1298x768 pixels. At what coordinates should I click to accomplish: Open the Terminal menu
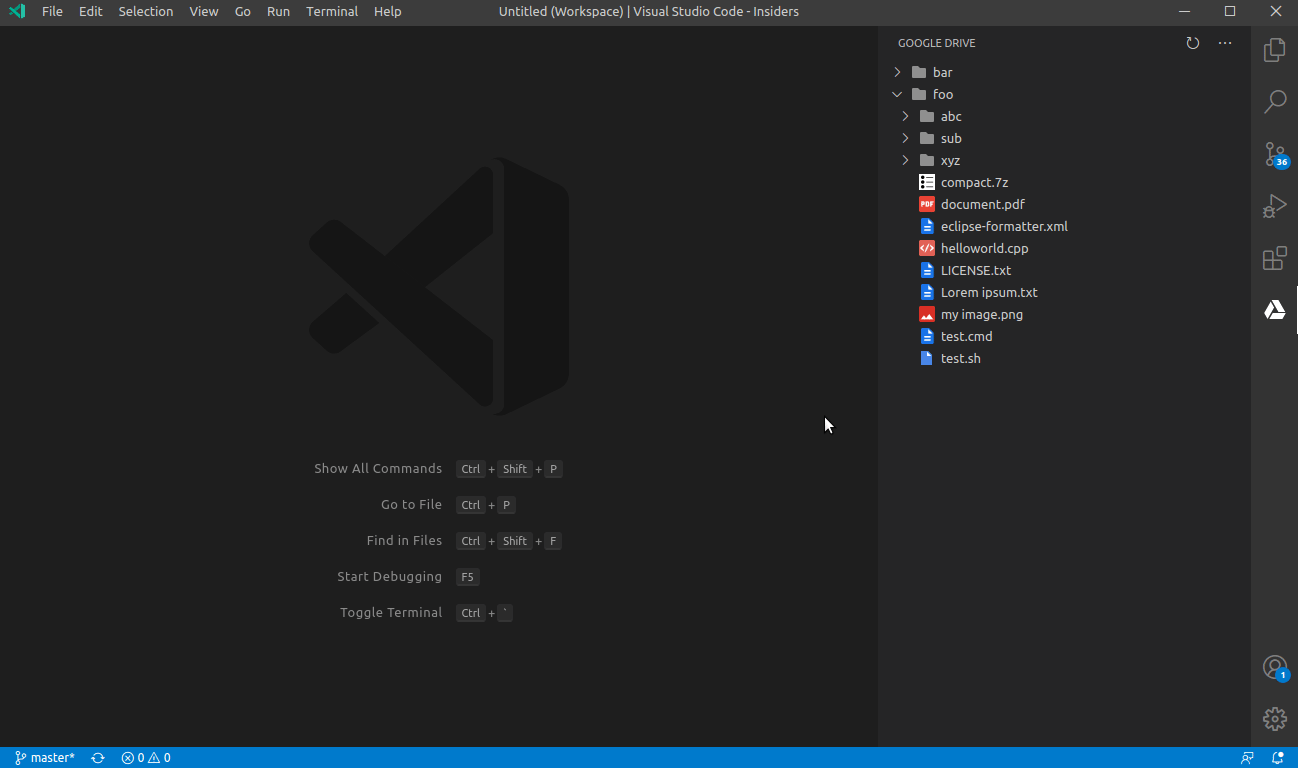click(x=332, y=12)
